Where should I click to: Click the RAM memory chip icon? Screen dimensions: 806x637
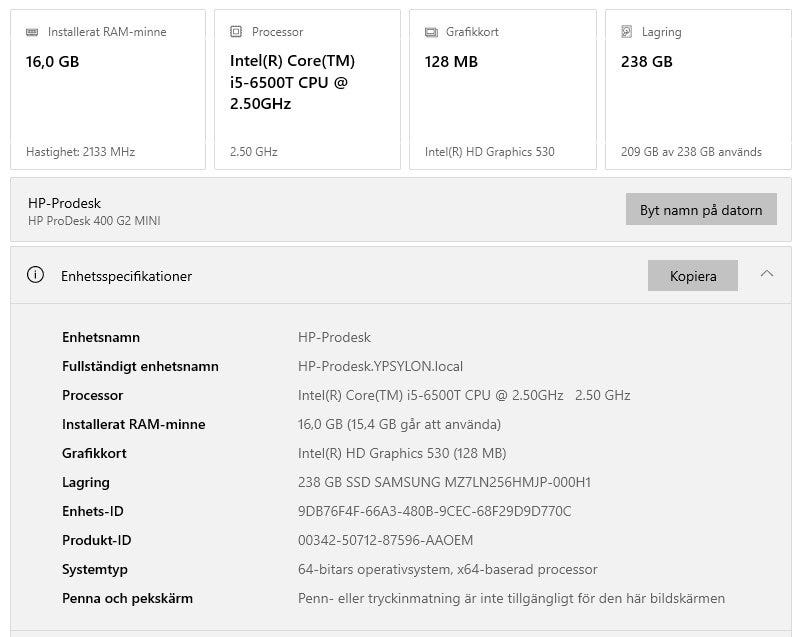pos(32,32)
